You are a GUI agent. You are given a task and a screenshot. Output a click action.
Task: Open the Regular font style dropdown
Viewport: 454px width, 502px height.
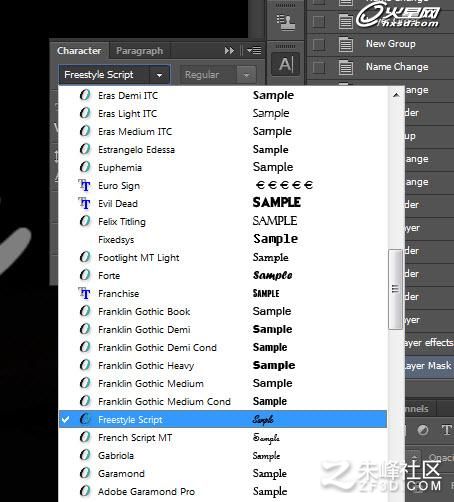[x=218, y=75]
